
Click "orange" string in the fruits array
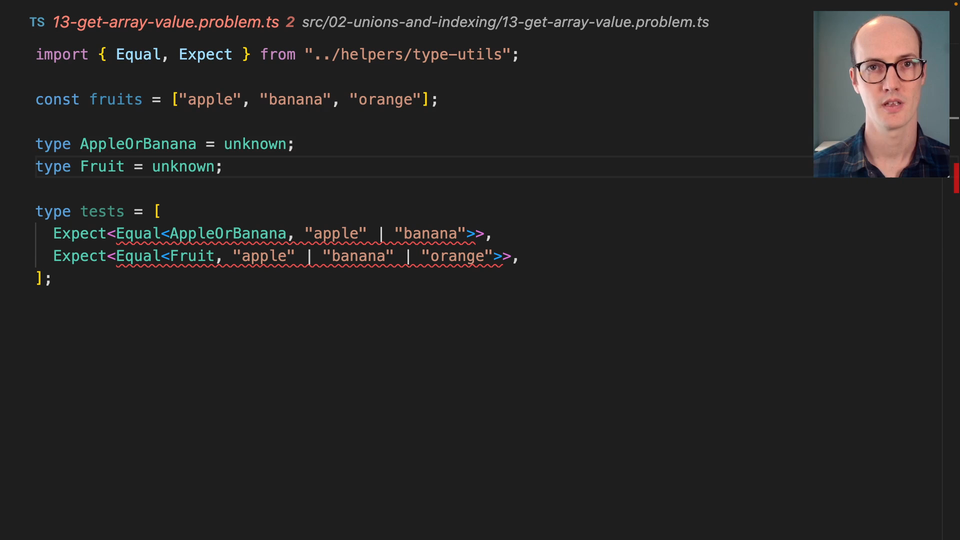click(384, 99)
